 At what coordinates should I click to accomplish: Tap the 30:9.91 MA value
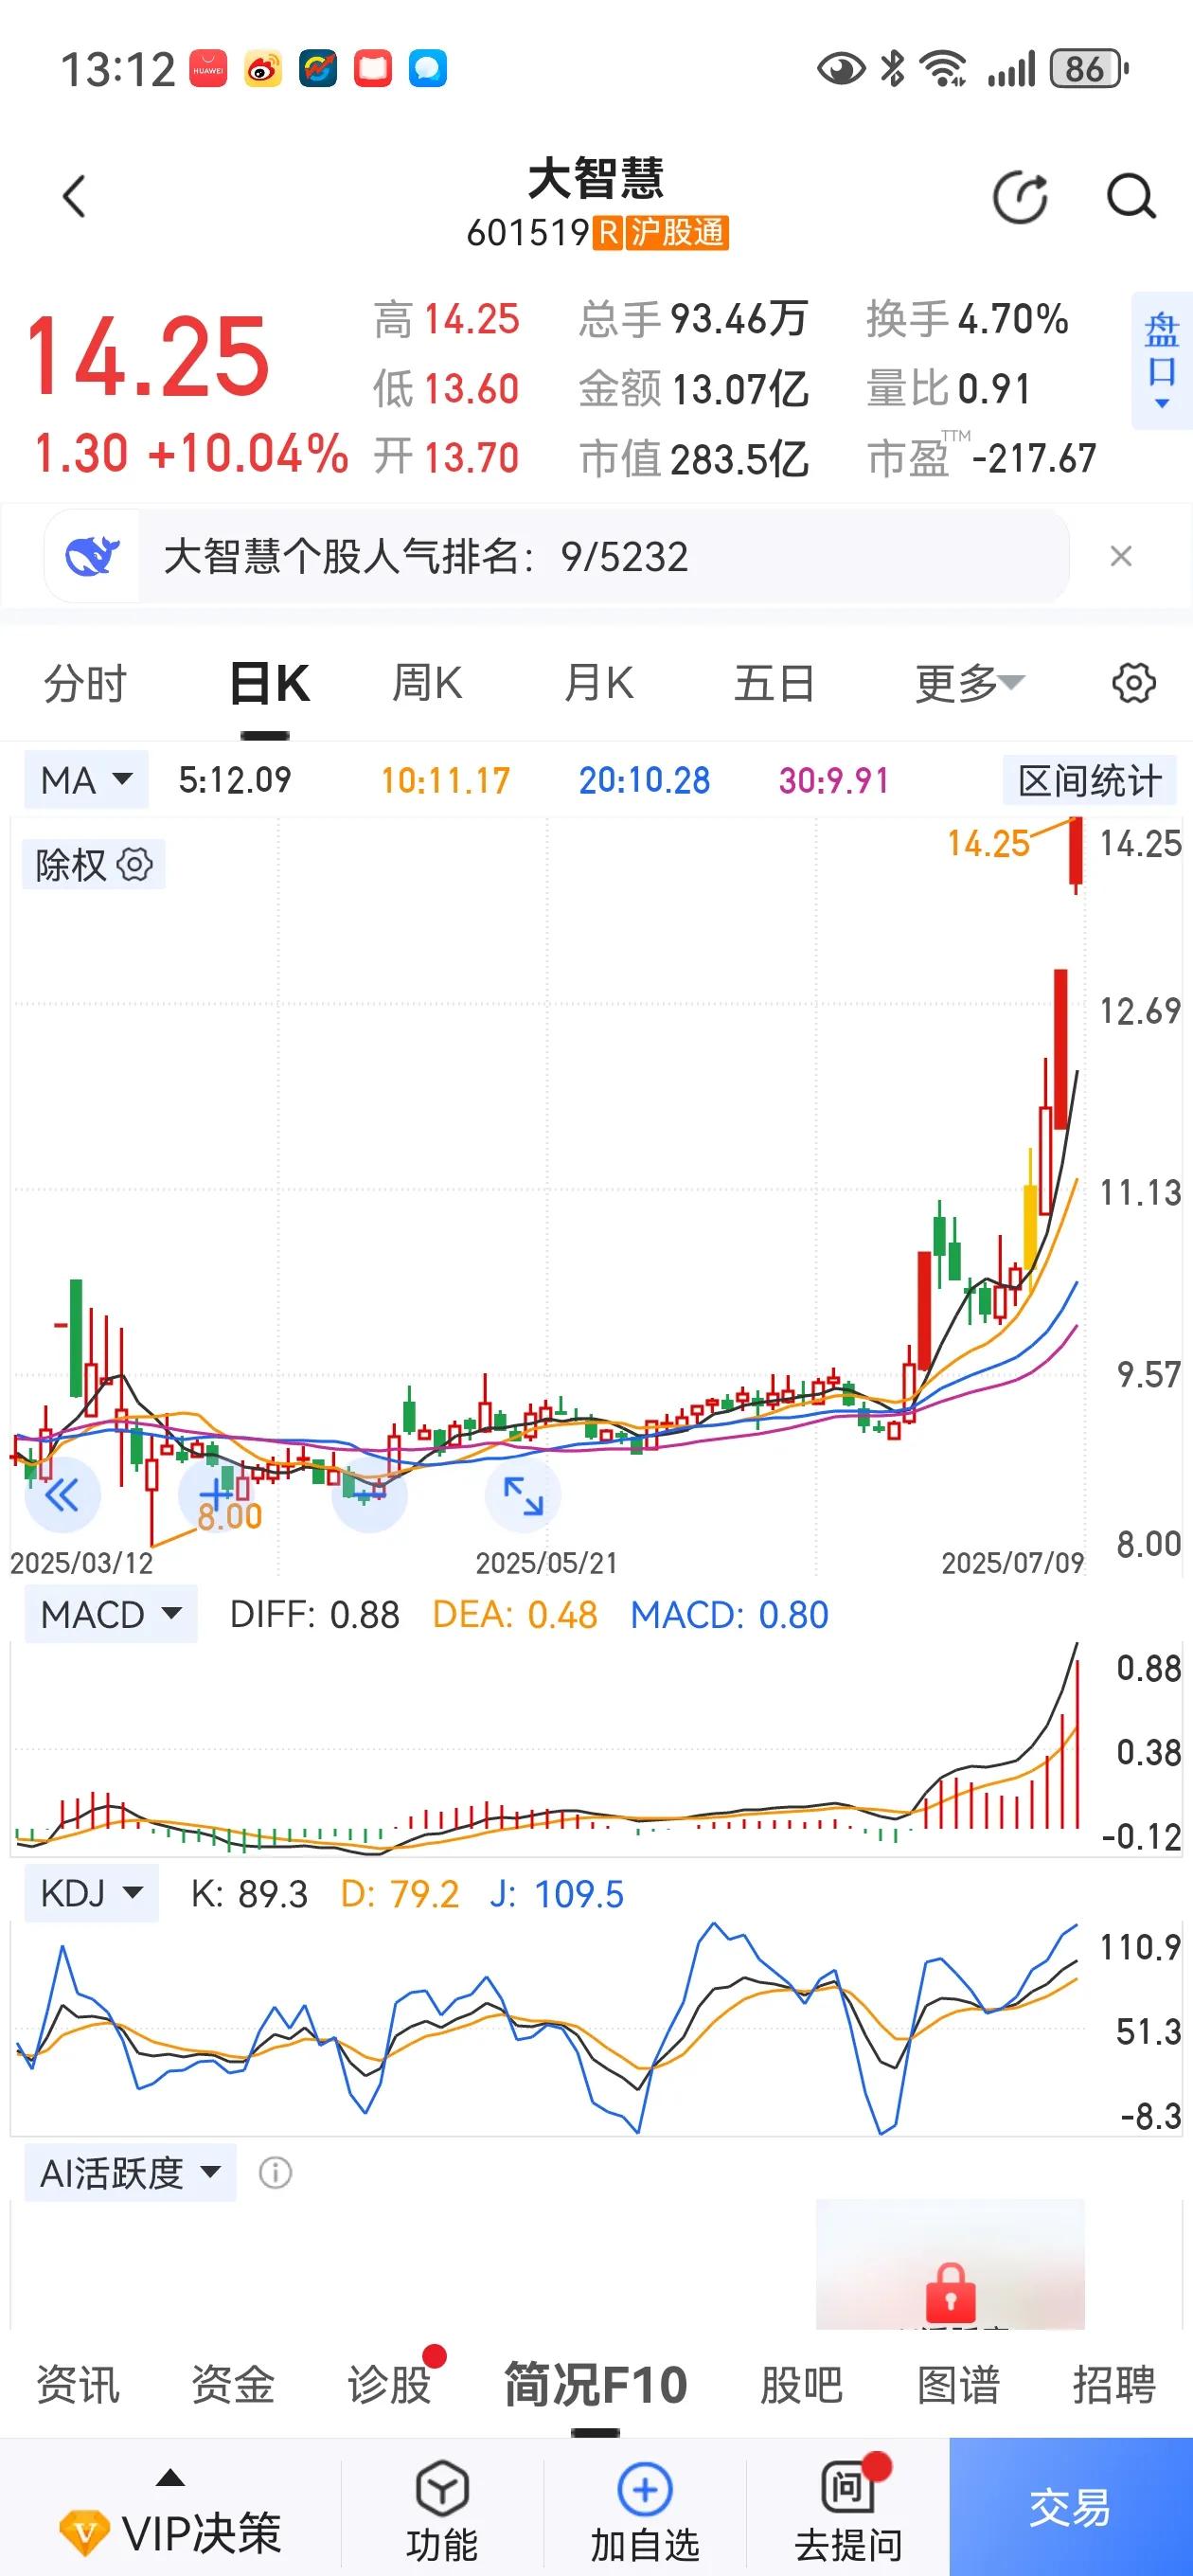coord(834,780)
